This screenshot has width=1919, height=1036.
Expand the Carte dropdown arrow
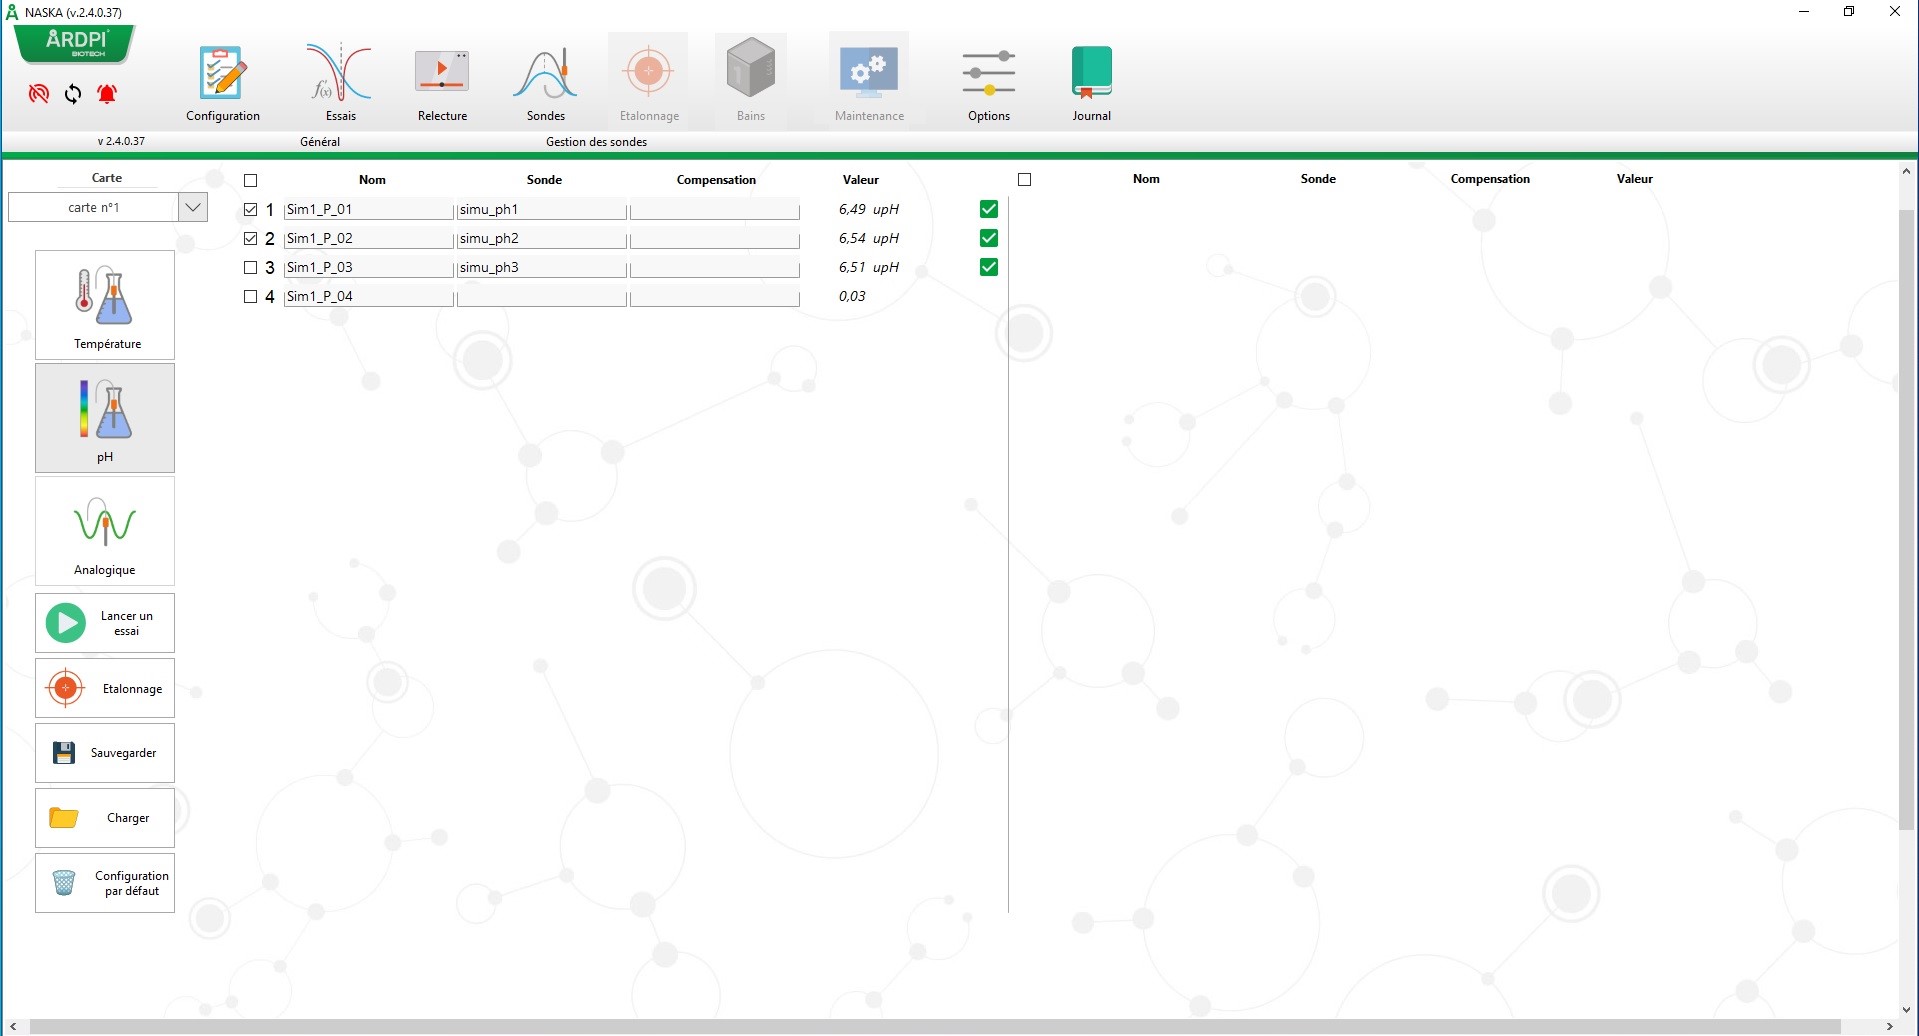[x=193, y=208]
